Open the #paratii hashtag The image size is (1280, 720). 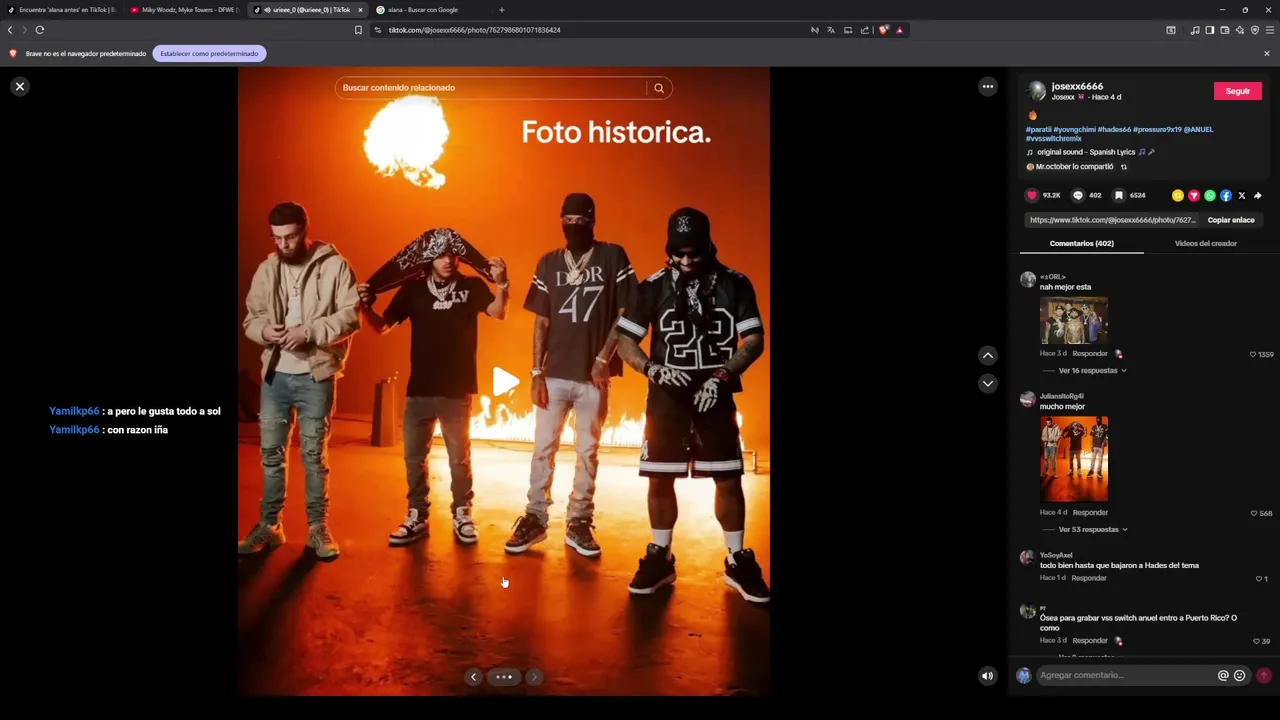tap(1038, 129)
